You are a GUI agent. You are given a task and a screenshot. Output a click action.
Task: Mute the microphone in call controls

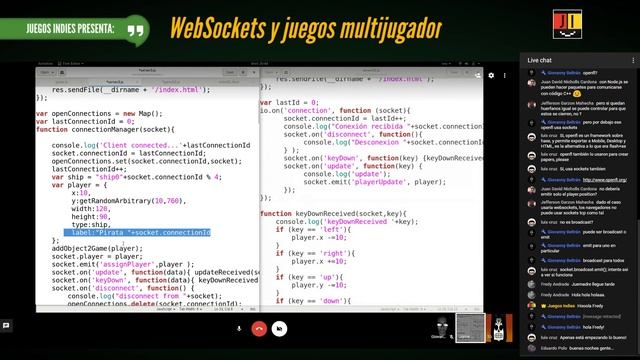click(239, 329)
